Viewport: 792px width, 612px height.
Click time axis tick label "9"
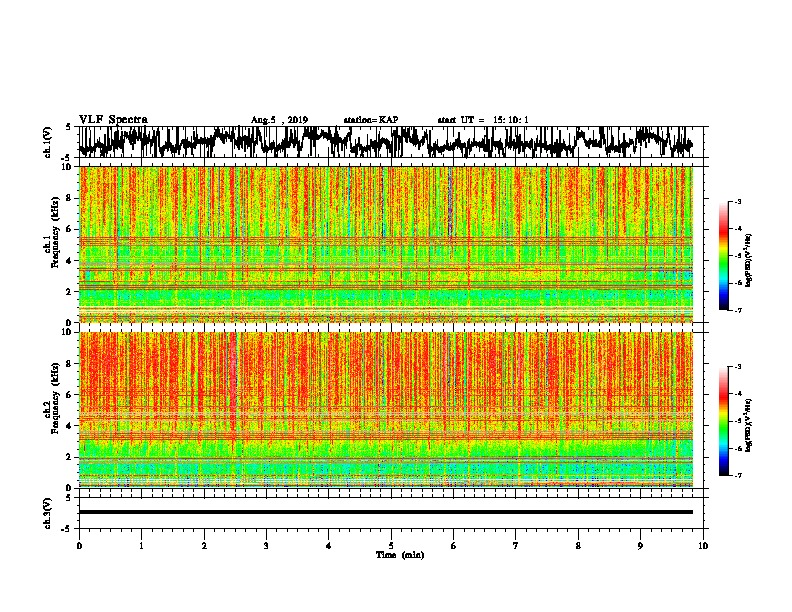pos(640,545)
